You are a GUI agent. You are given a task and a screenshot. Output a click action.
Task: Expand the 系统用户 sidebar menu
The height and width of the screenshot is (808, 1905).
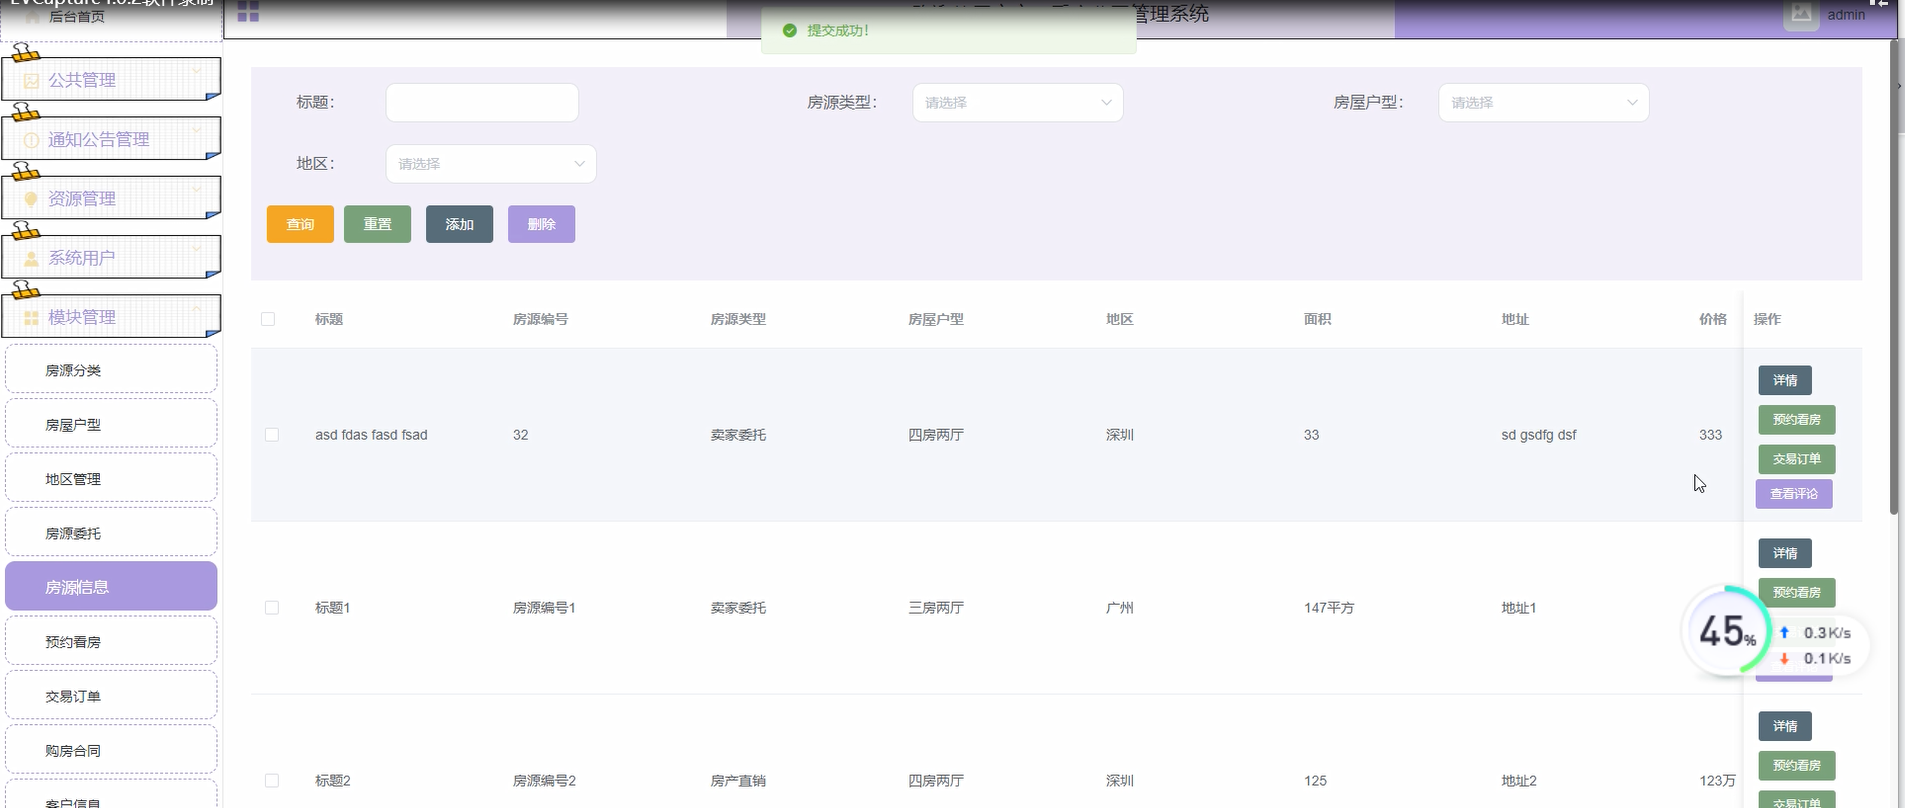[x=111, y=257]
